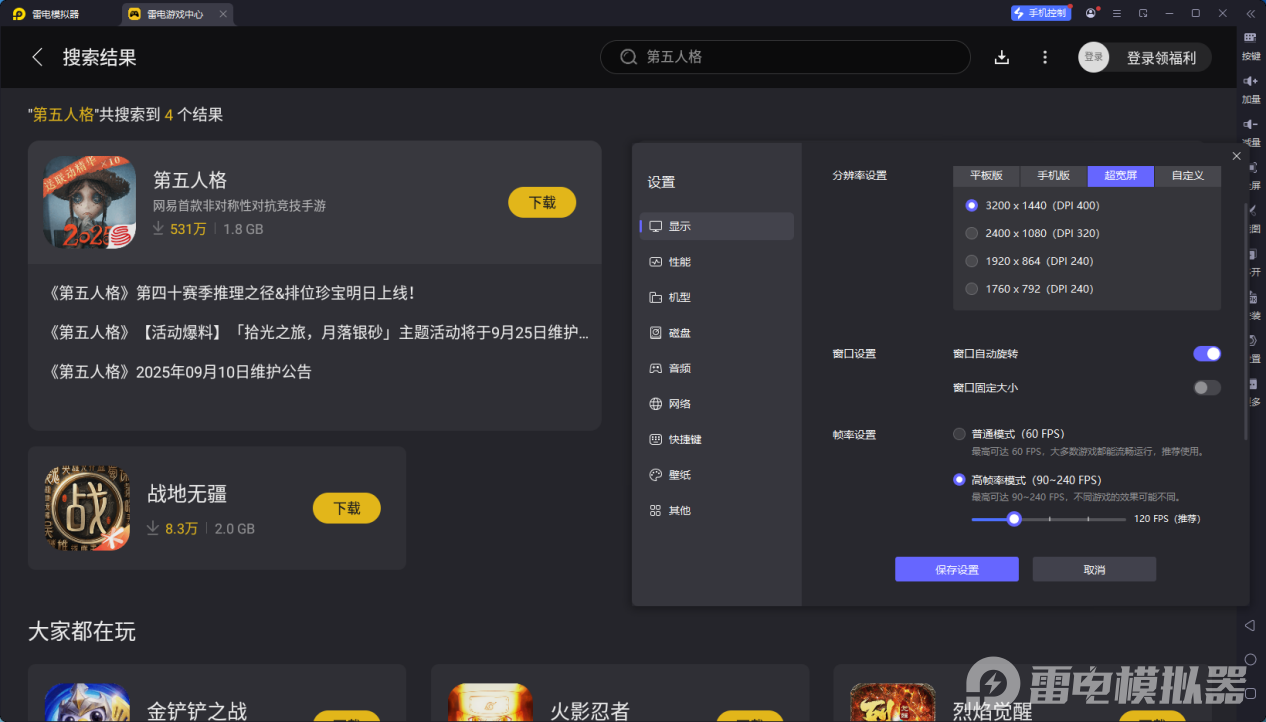Select the 自定义 resolution tab
The image size is (1266, 722).
tap(1187, 175)
